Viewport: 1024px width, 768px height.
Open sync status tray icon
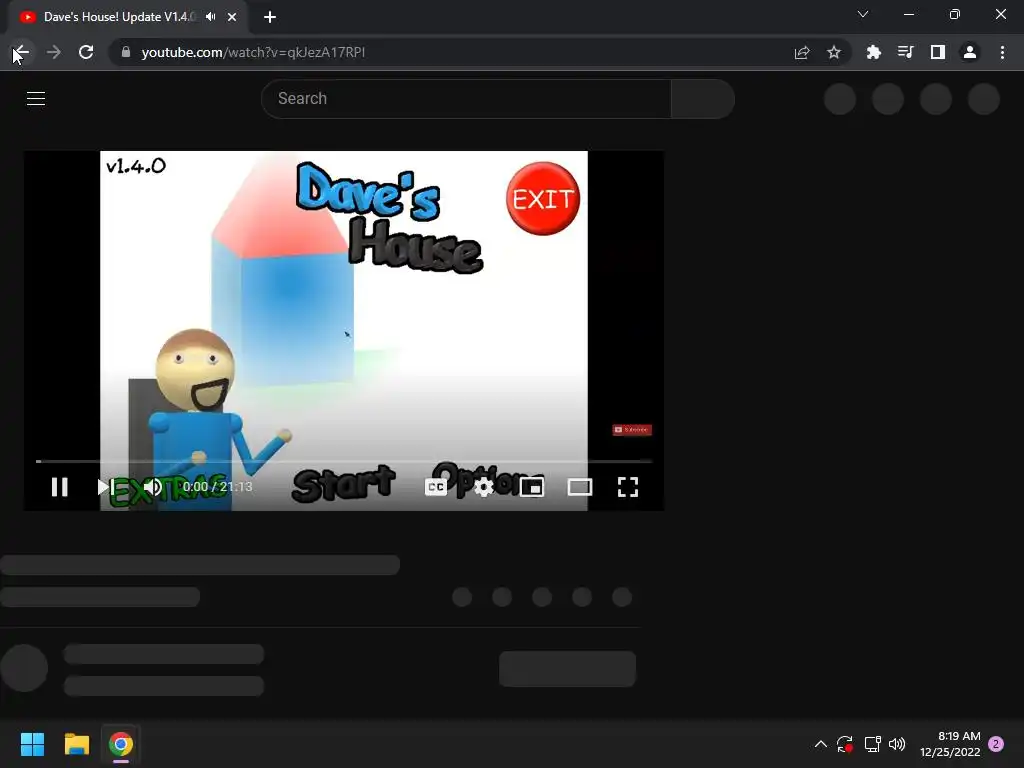pyautogui.click(x=844, y=744)
